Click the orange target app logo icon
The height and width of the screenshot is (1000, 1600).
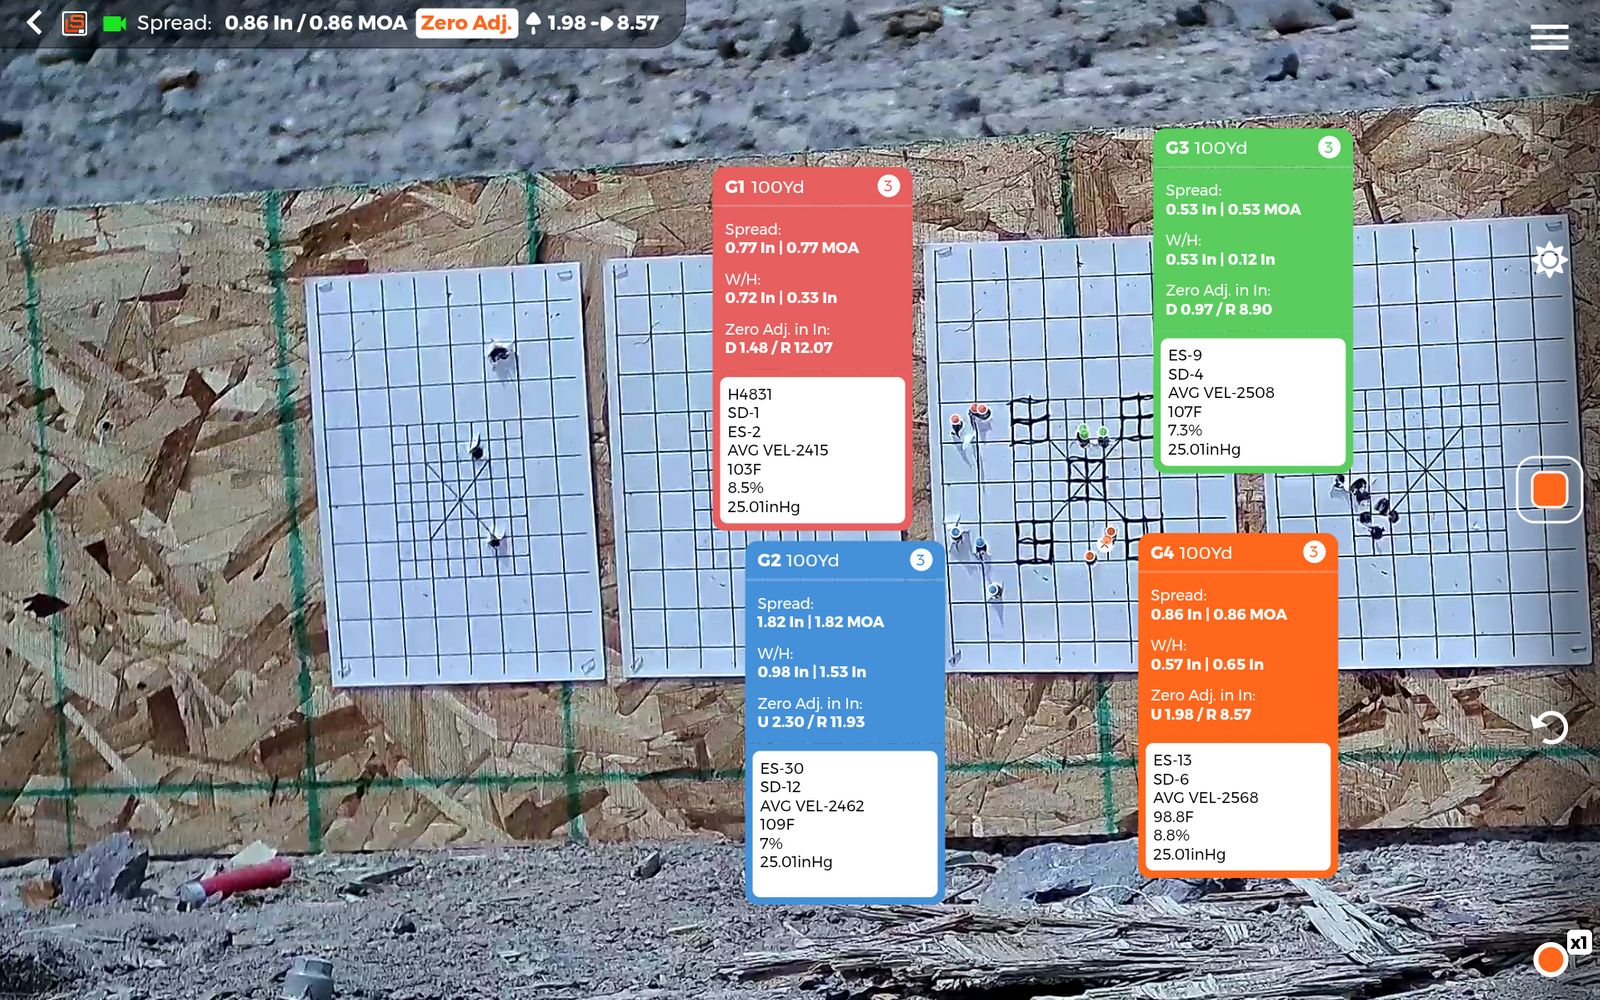pyautogui.click(x=75, y=23)
